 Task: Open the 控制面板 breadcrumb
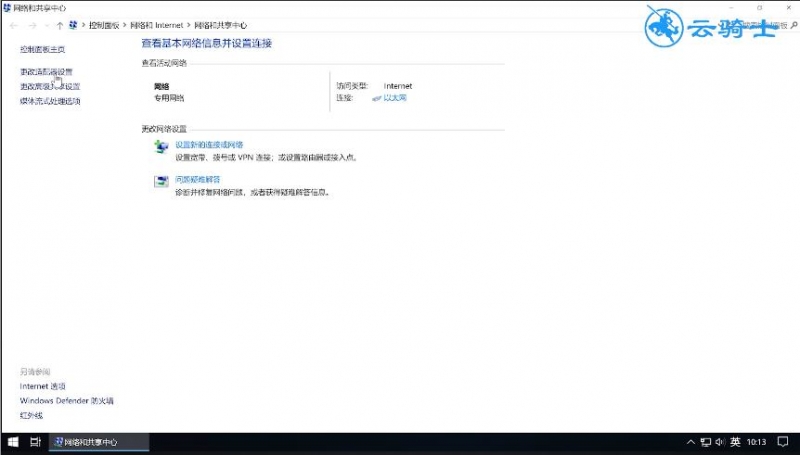[x=104, y=25]
